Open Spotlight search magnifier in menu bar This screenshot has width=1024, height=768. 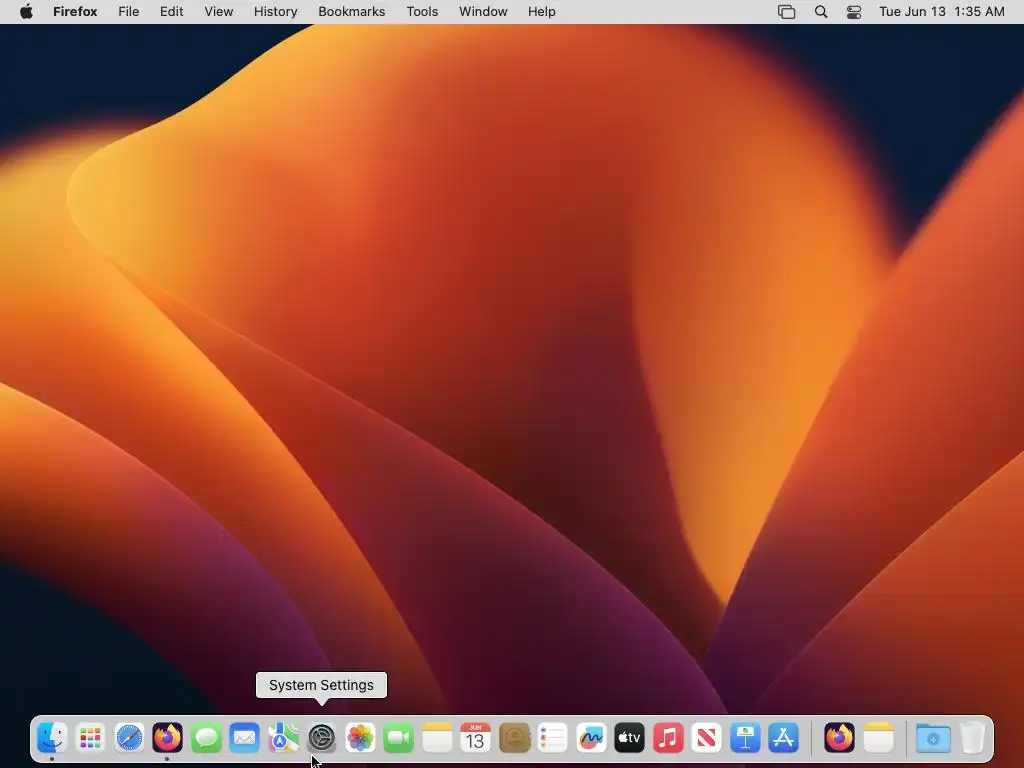pos(821,12)
